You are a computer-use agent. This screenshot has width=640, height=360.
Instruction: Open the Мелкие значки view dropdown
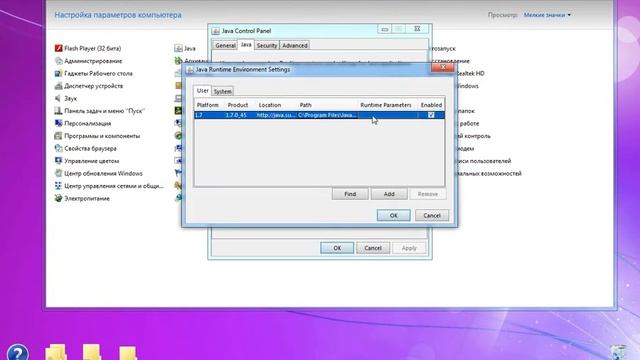pos(547,15)
